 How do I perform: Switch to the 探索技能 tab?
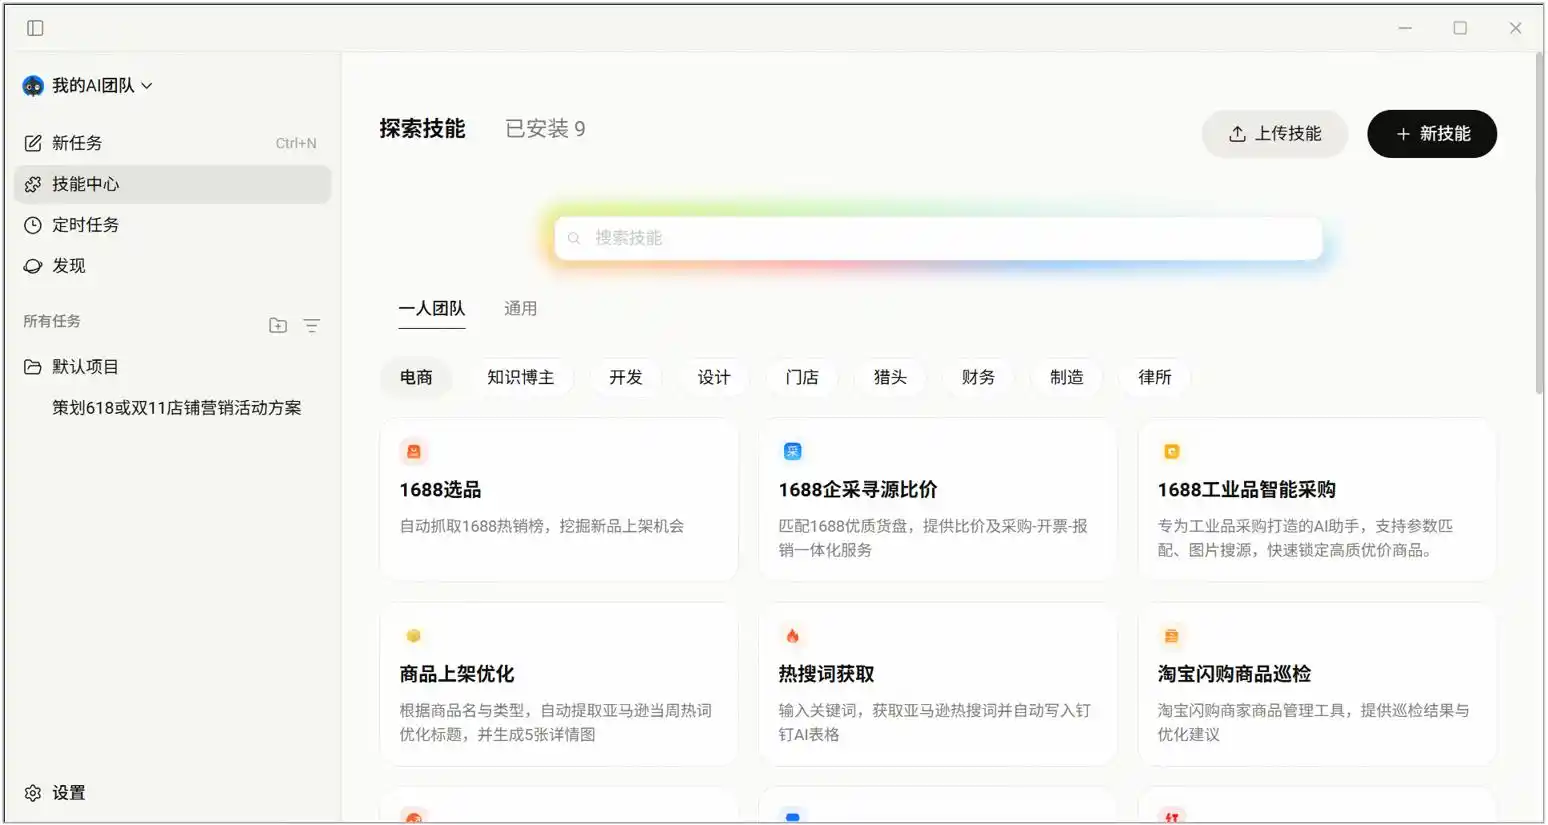(422, 129)
